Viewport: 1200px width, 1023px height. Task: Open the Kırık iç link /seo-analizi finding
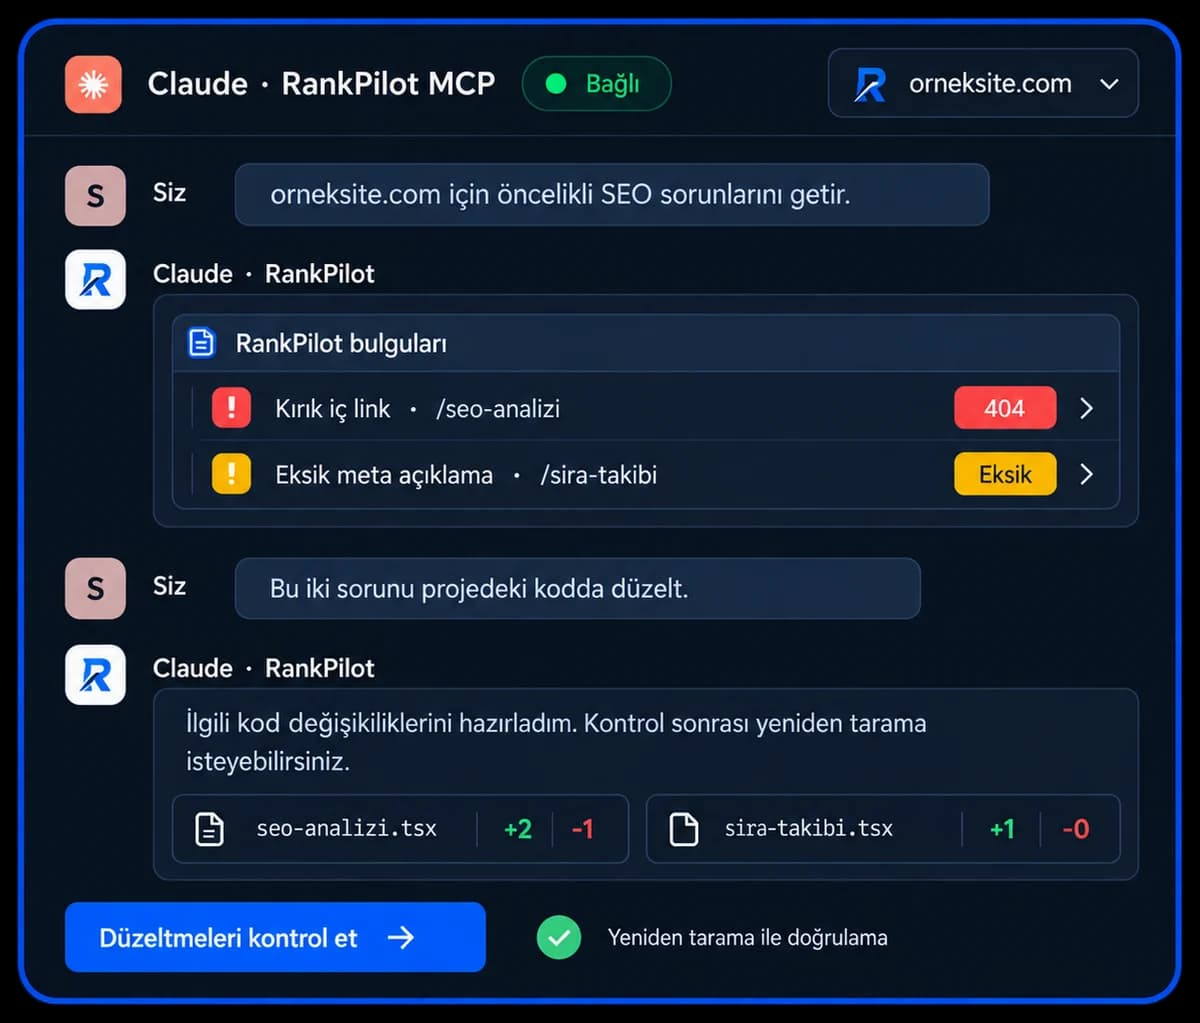(646, 408)
